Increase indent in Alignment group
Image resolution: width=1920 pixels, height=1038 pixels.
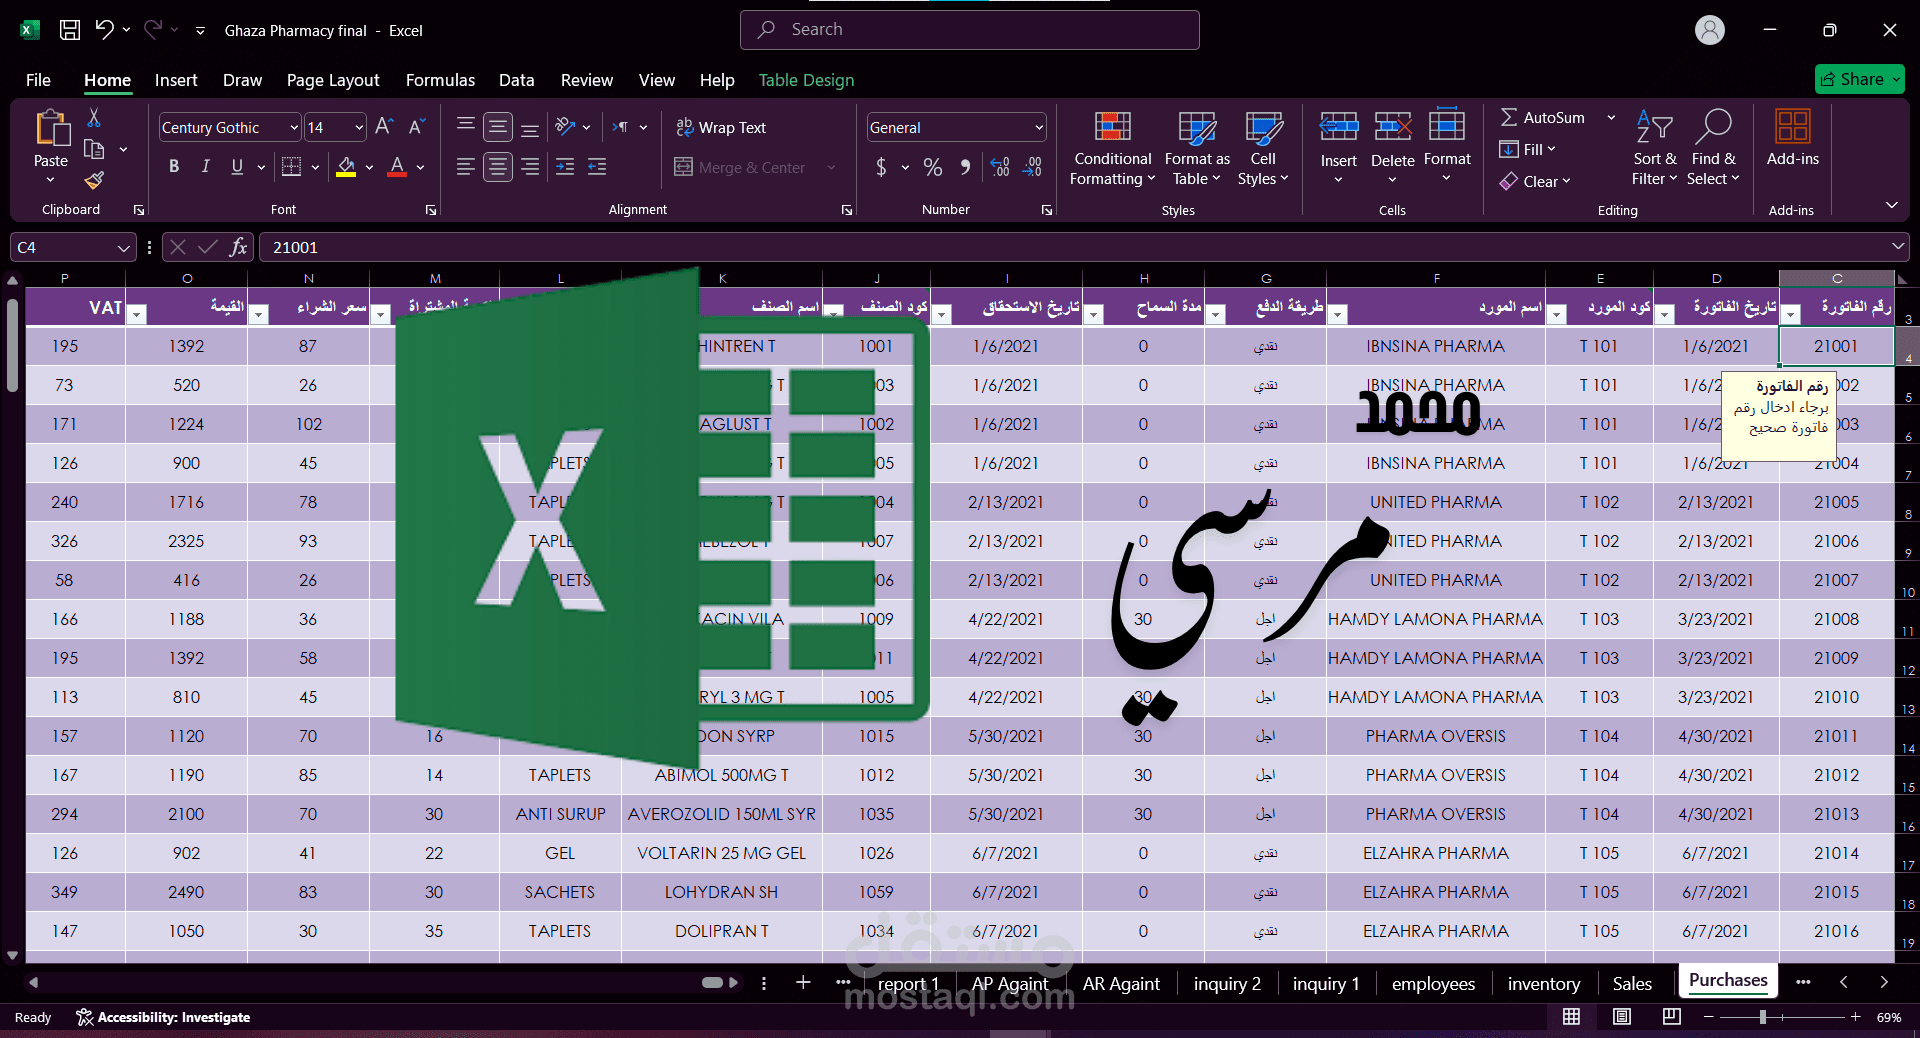[x=597, y=167]
